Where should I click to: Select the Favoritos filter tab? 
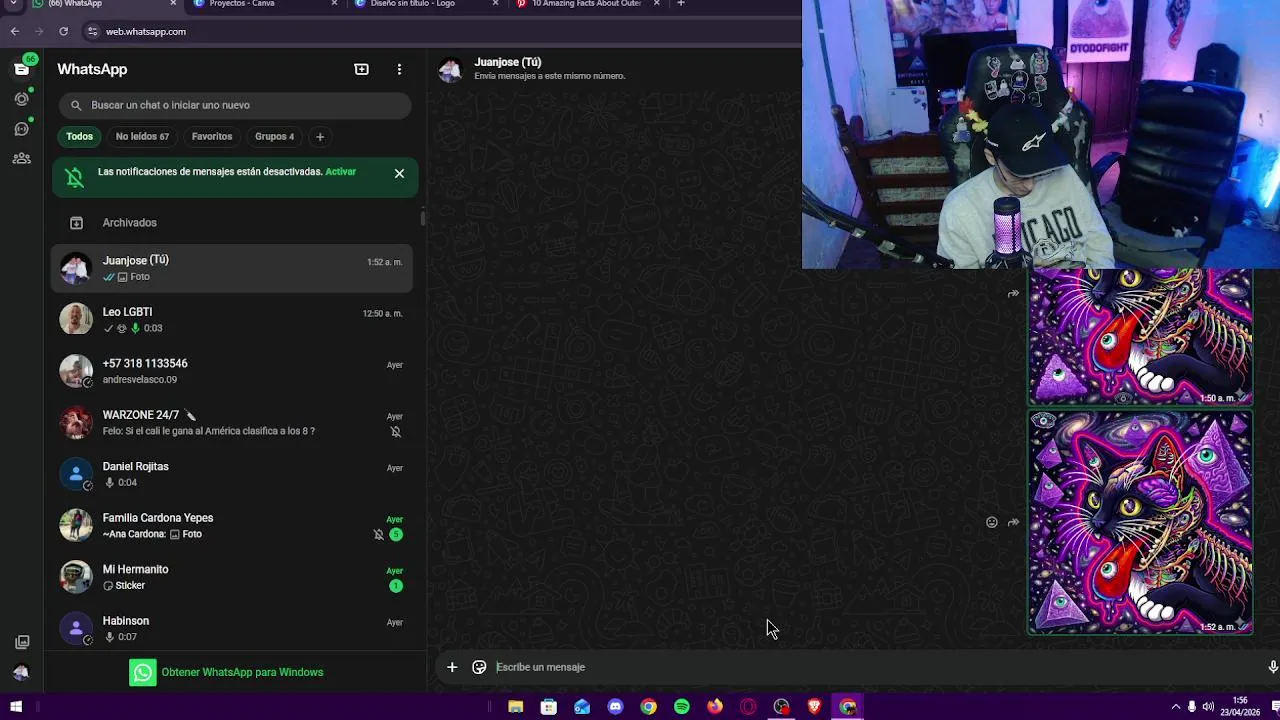212,136
